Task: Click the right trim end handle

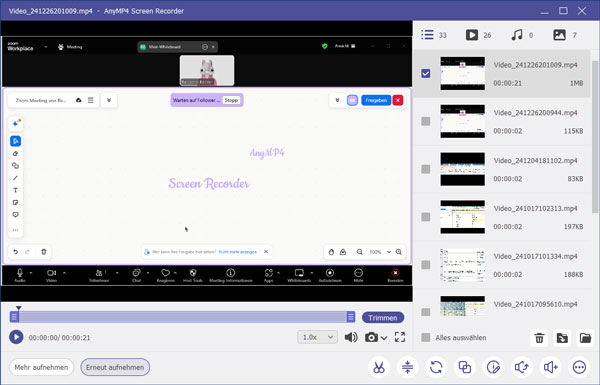Action: click(x=351, y=317)
